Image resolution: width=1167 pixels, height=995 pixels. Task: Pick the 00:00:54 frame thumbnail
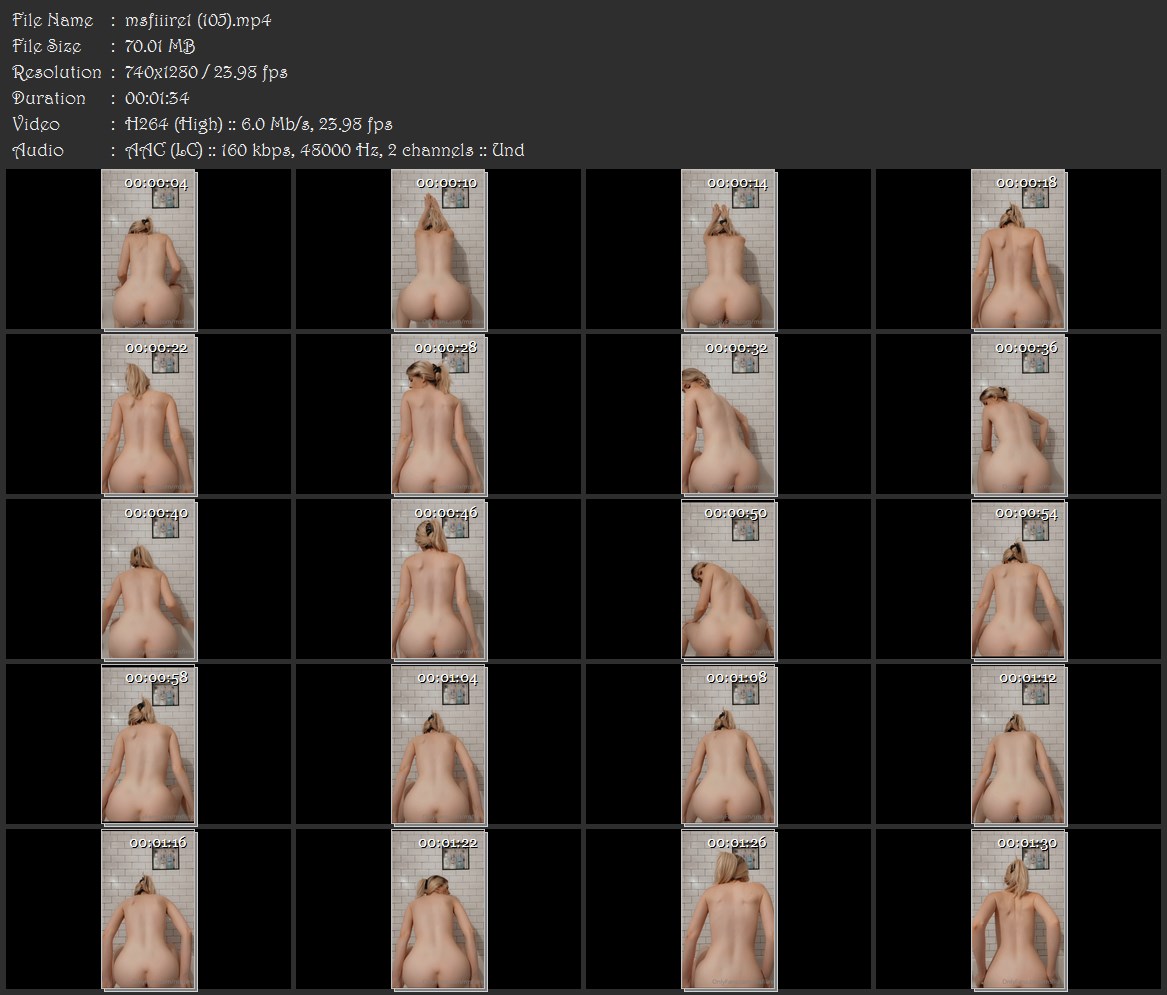[1019, 579]
